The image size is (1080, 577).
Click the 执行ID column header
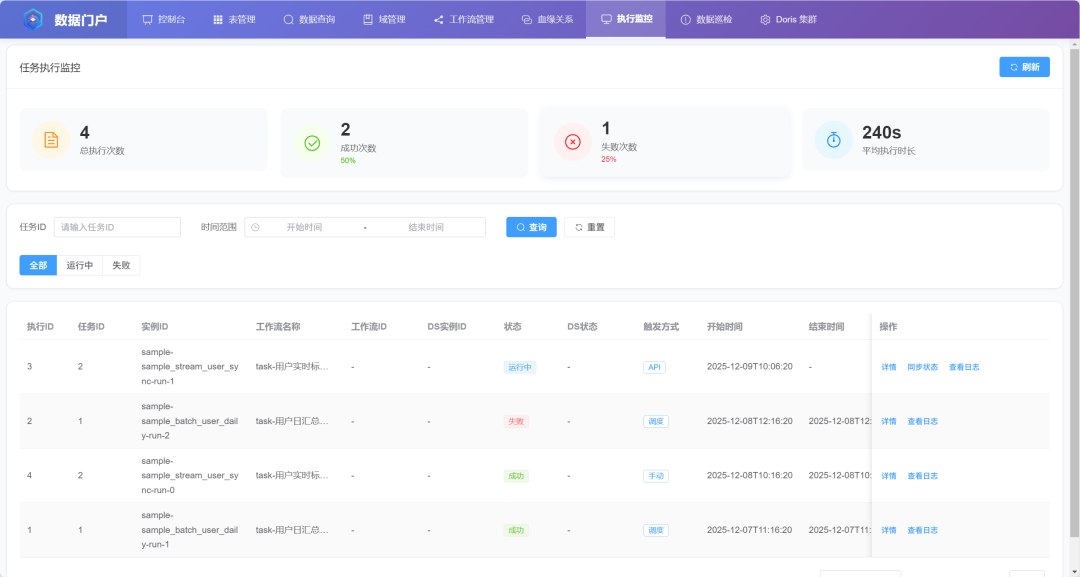[40, 326]
